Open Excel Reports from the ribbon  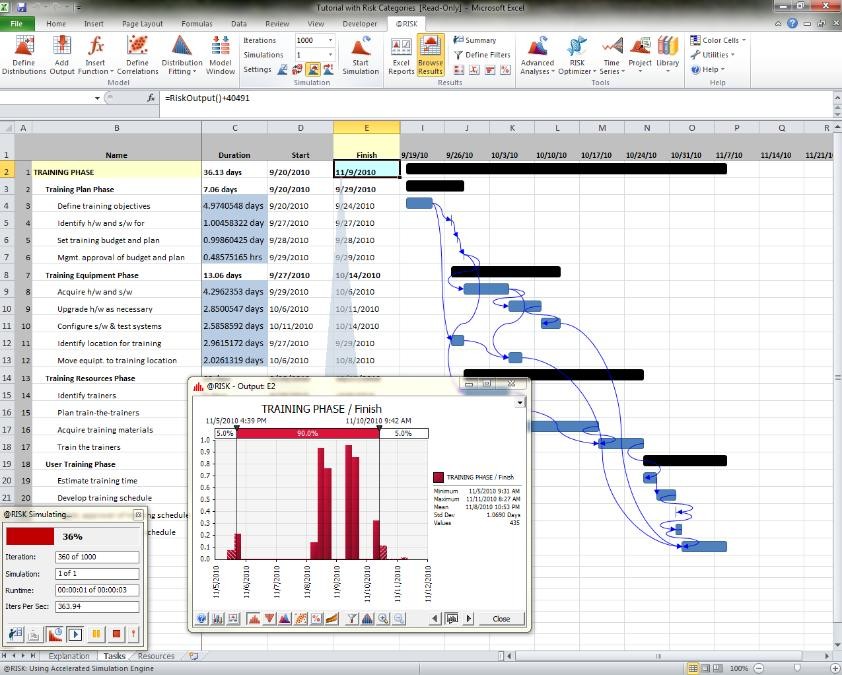click(x=401, y=52)
